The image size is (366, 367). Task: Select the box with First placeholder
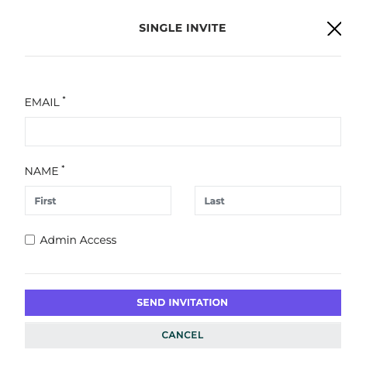click(x=98, y=200)
